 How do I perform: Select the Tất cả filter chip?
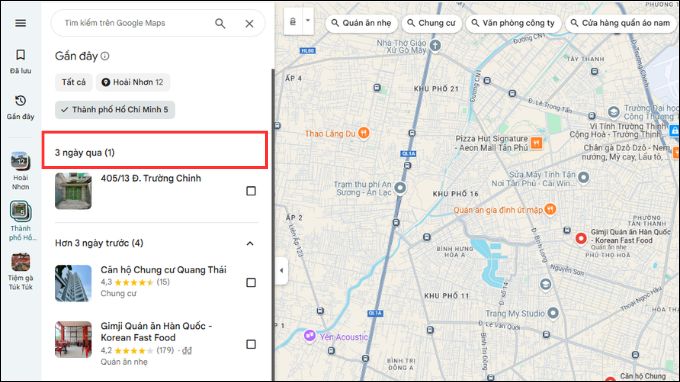click(74, 82)
